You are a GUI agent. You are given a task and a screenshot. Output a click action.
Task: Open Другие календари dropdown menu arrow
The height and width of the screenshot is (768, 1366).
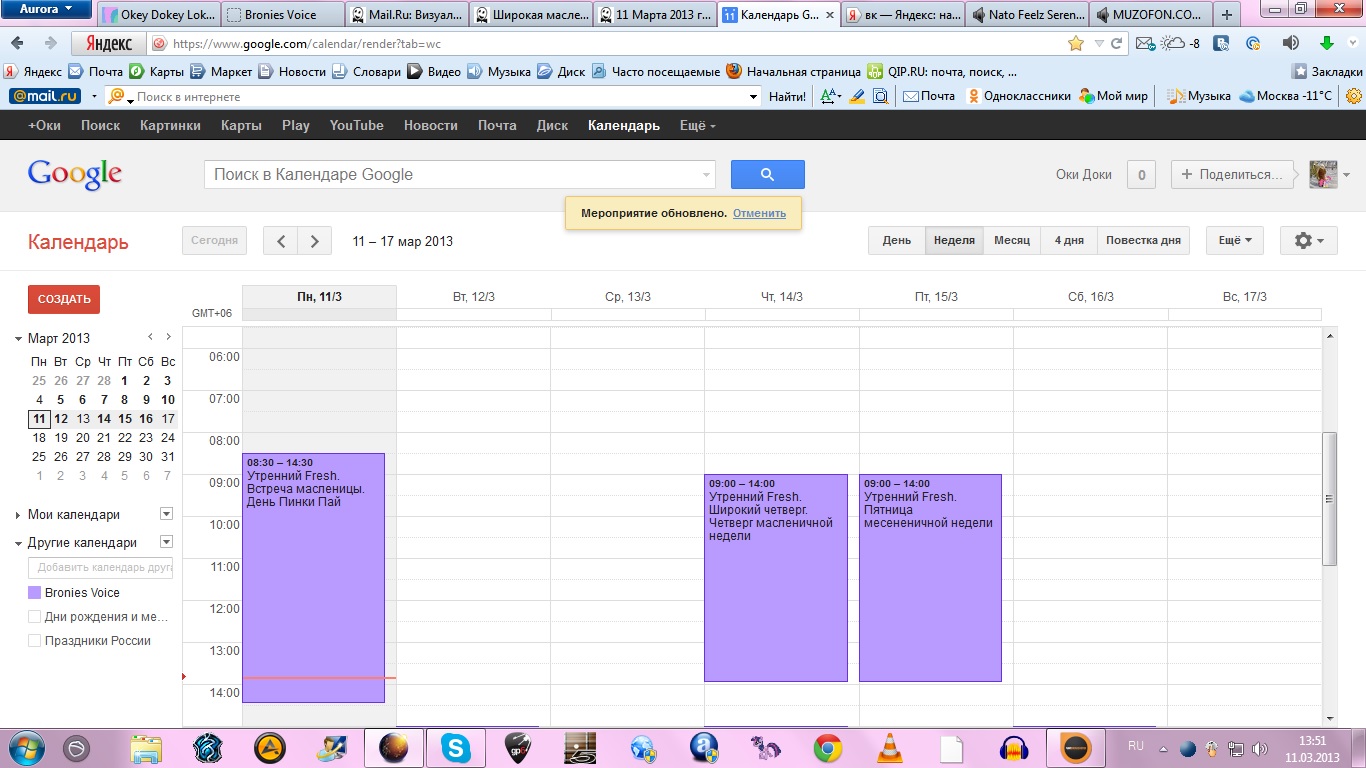click(x=167, y=542)
